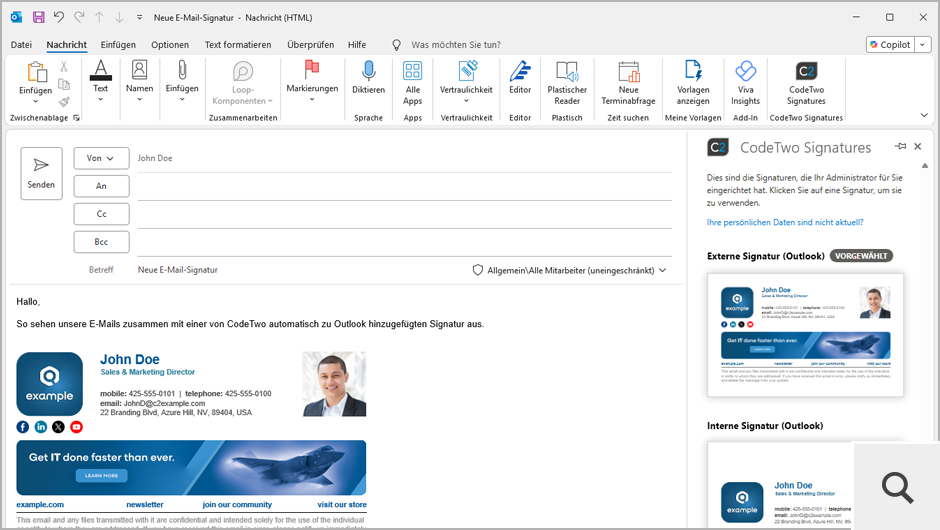Cut selection with the scissors icon
This screenshot has width=940, height=530.
pos(64,67)
